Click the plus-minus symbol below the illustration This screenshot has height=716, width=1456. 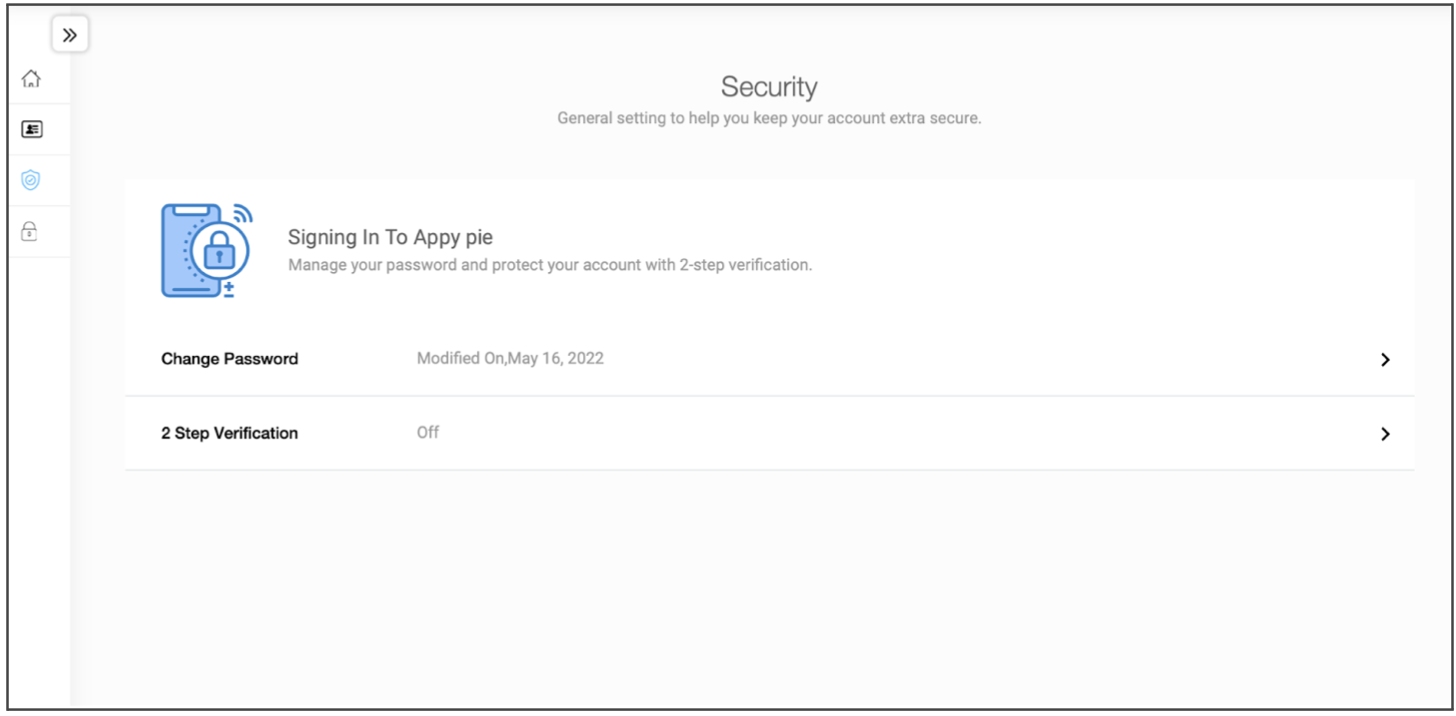point(229,290)
